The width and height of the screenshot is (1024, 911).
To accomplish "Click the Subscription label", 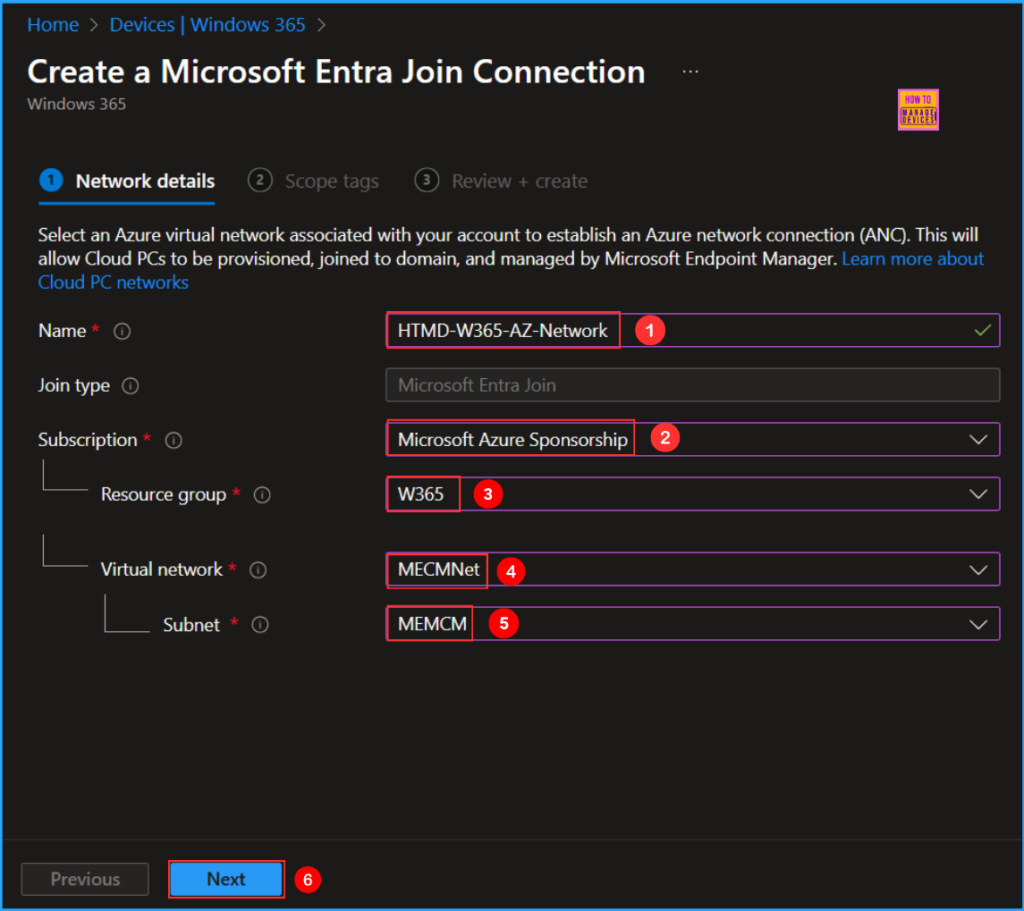I will point(88,440).
